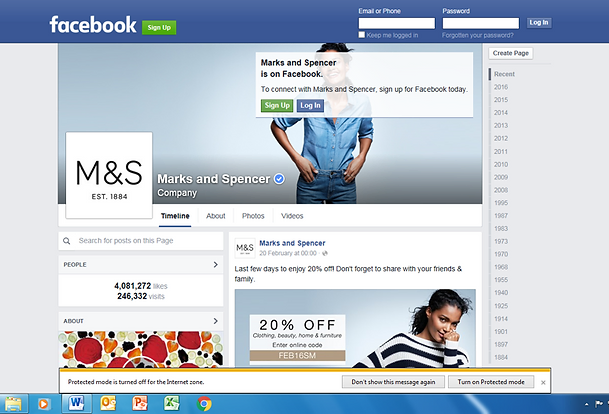Click the globe privacy icon on the post
Viewport: 609px width, 414px height.
click(x=325, y=253)
